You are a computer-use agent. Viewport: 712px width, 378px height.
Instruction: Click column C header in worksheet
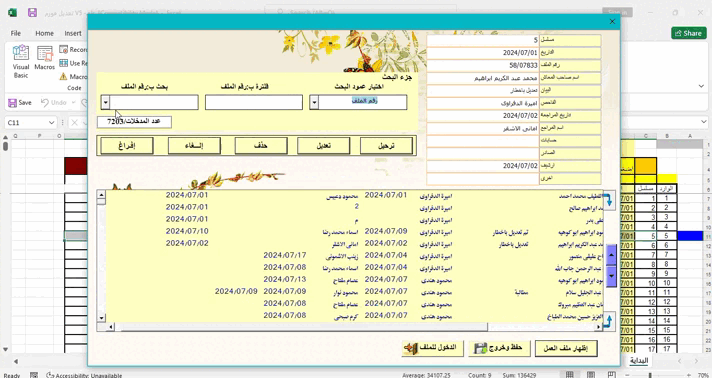point(646,135)
